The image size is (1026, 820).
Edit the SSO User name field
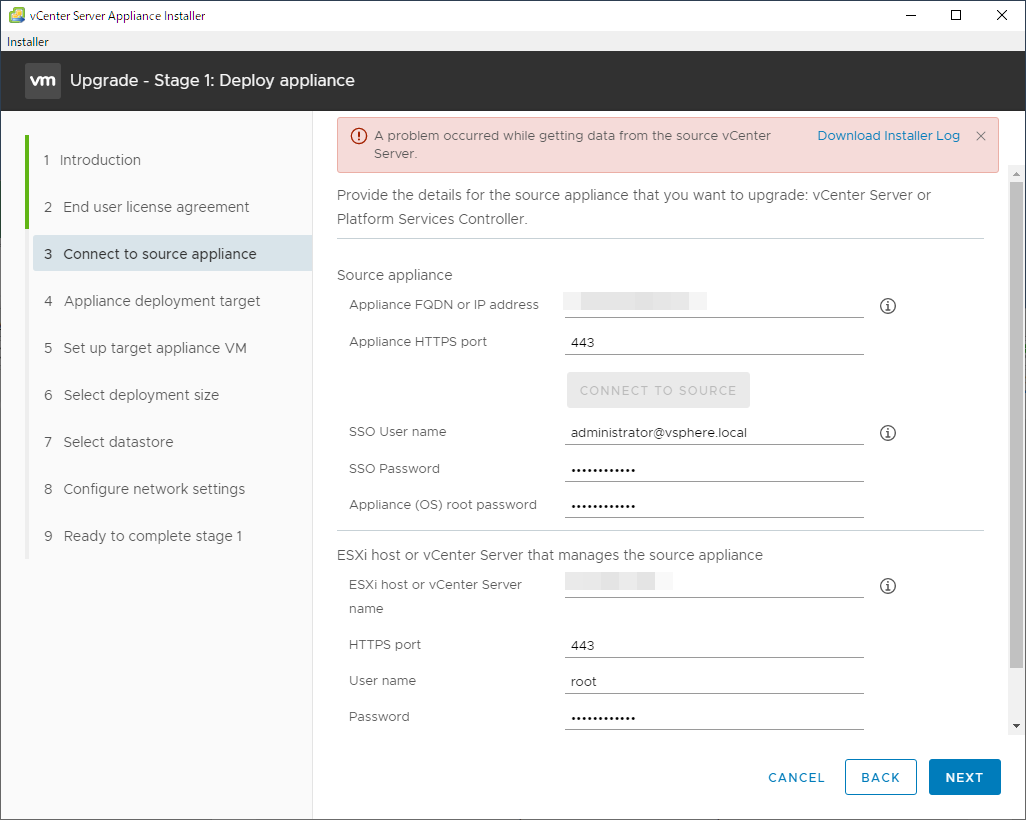[x=713, y=433]
